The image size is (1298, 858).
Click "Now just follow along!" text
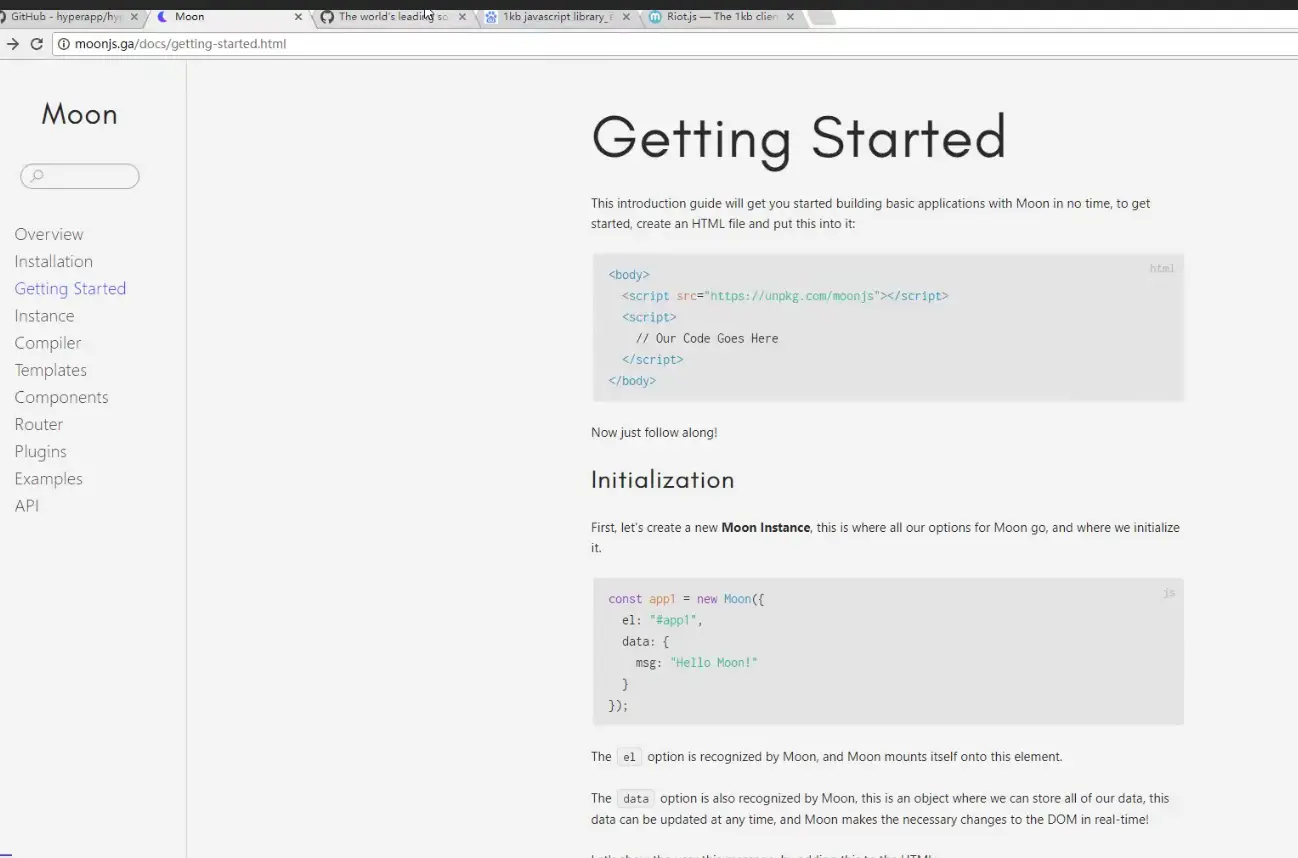point(654,433)
